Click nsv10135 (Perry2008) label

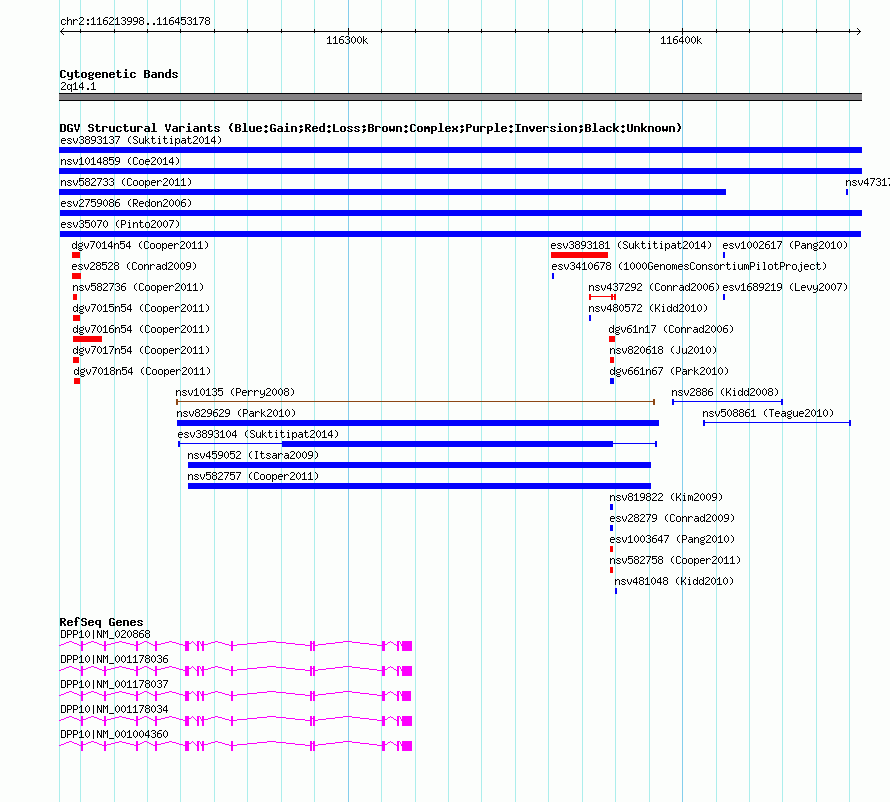click(x=235, y=392)
